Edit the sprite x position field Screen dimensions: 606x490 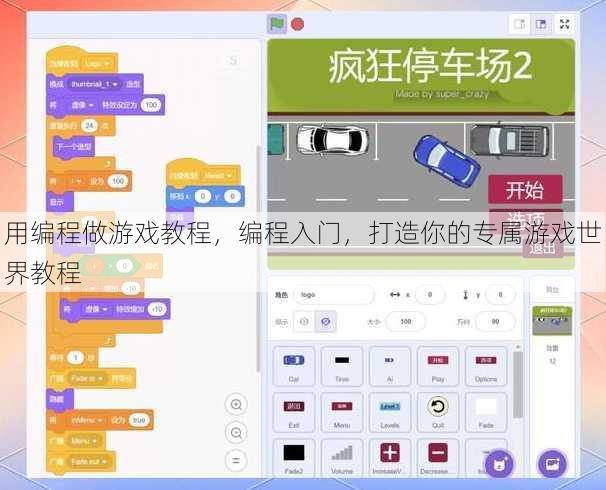tap(430, 295)
